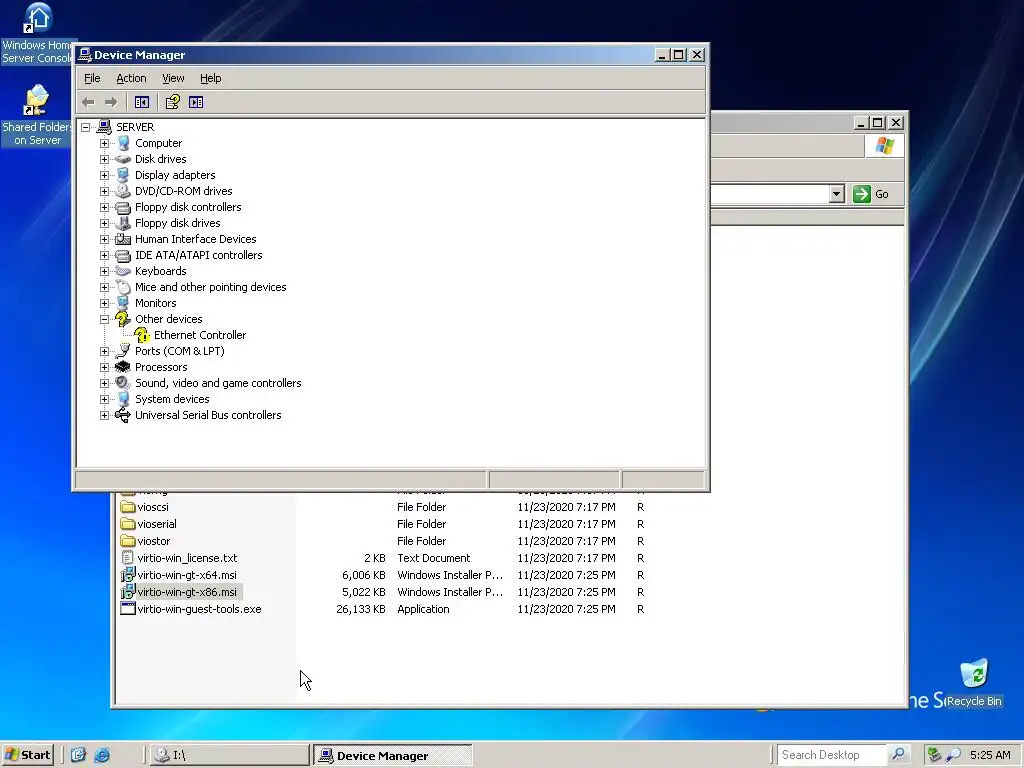Launch Internet Explorer from the quick launch
The height and width of the screenshot is (768, 1024).
(102, 755)
